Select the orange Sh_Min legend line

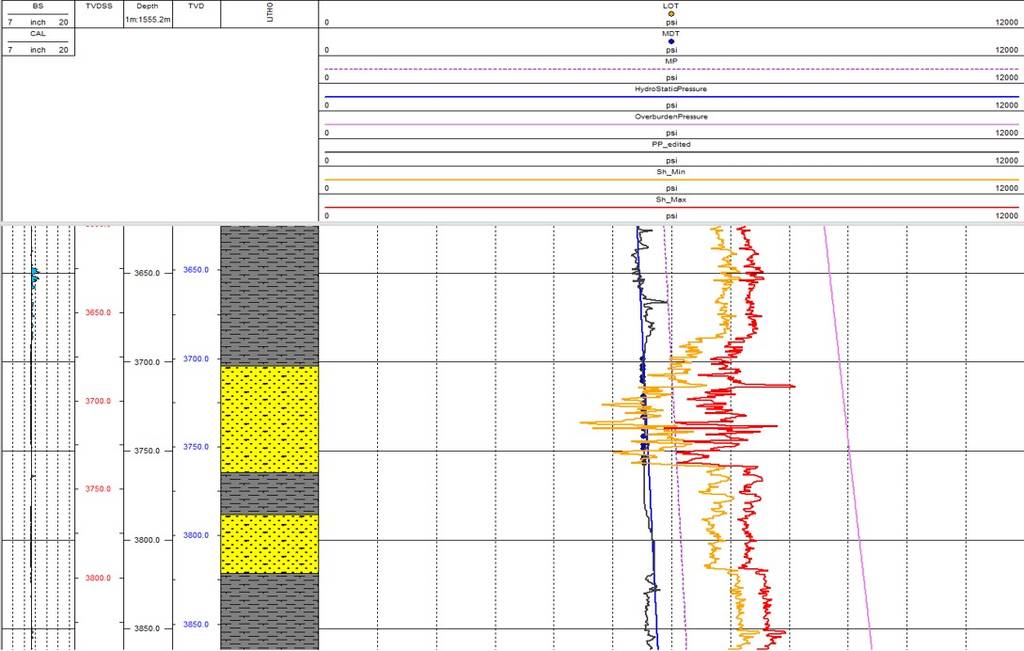click(671, 180)
